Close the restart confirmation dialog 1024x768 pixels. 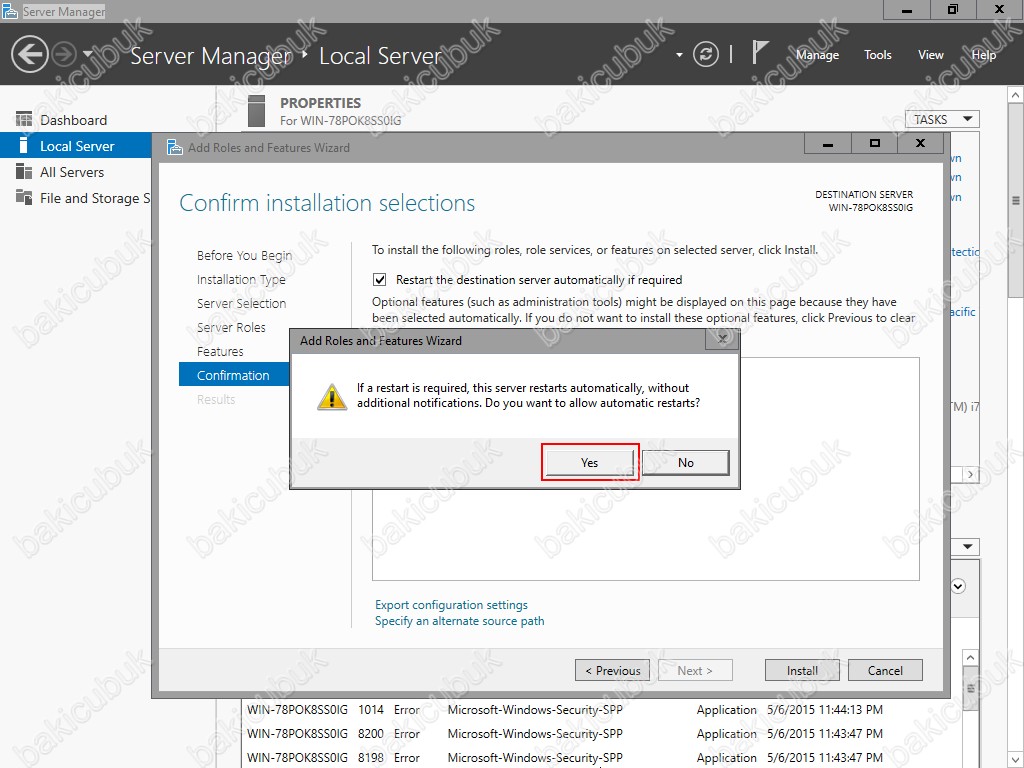722,339
